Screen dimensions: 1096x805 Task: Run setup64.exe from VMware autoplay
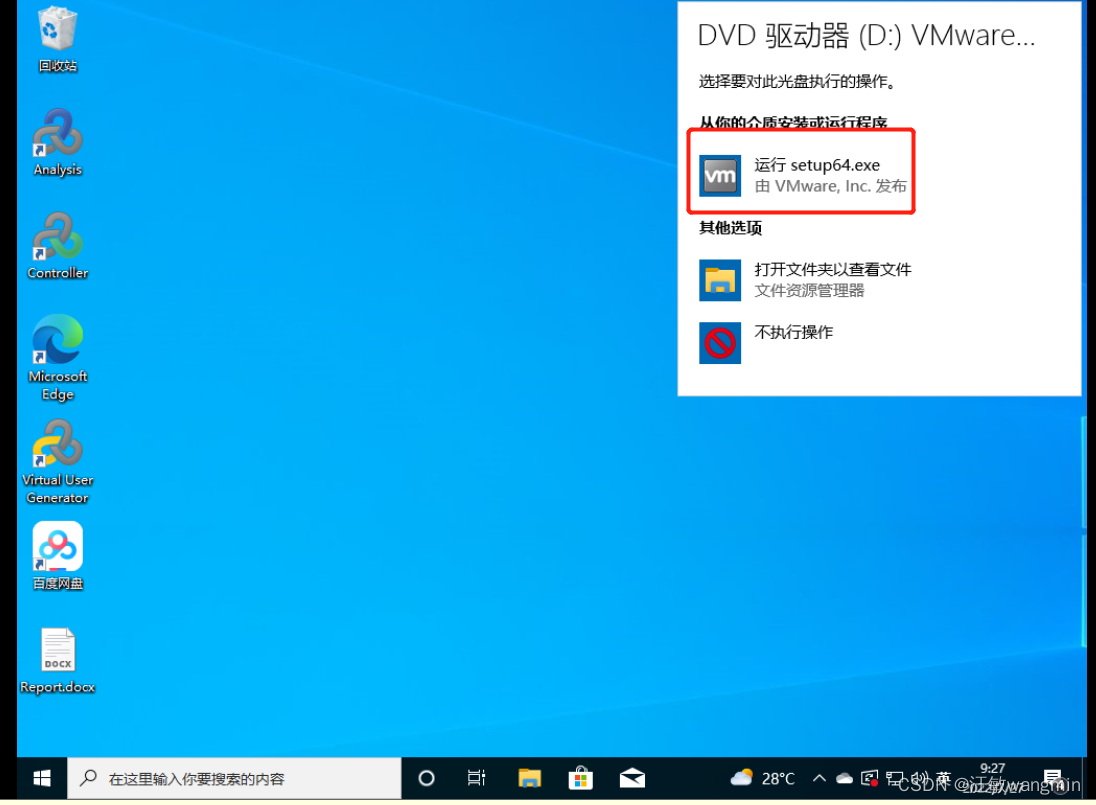802,175
